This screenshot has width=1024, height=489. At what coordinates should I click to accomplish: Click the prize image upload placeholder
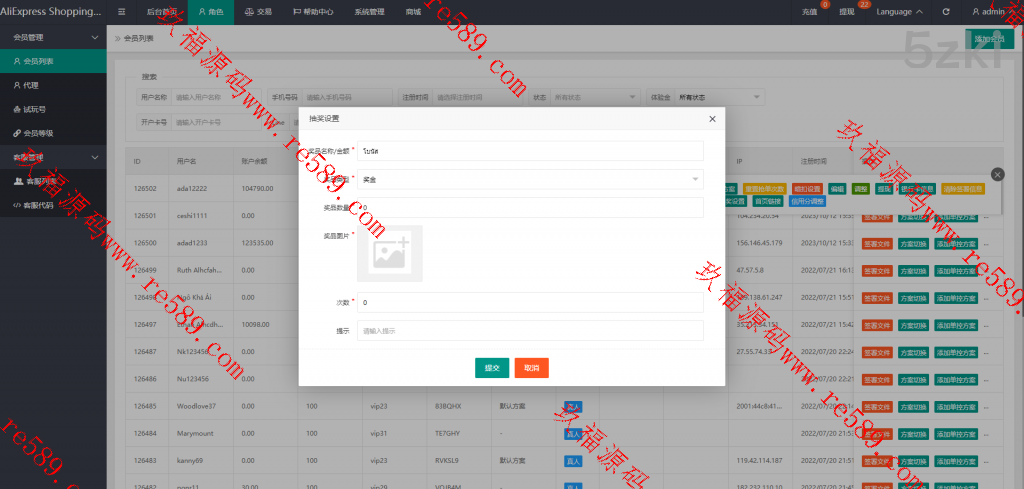[389, 252]
